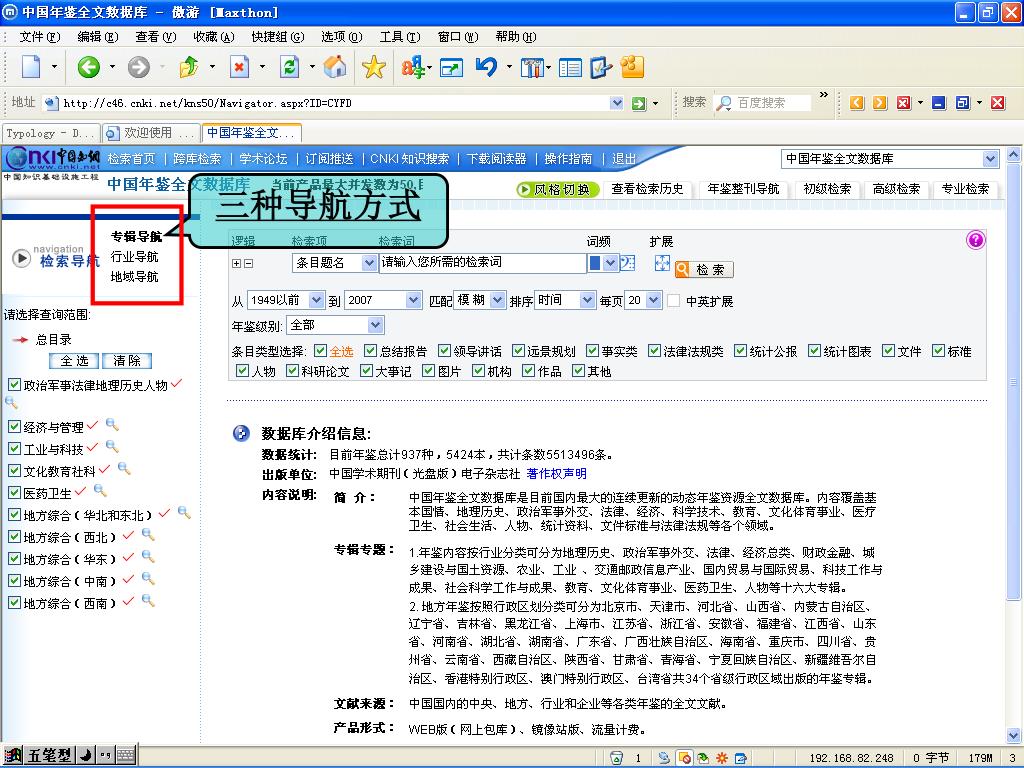Screen dimensions: 1024x768
Task: Open the 工具(T) menu
Action: coord(400,37)
